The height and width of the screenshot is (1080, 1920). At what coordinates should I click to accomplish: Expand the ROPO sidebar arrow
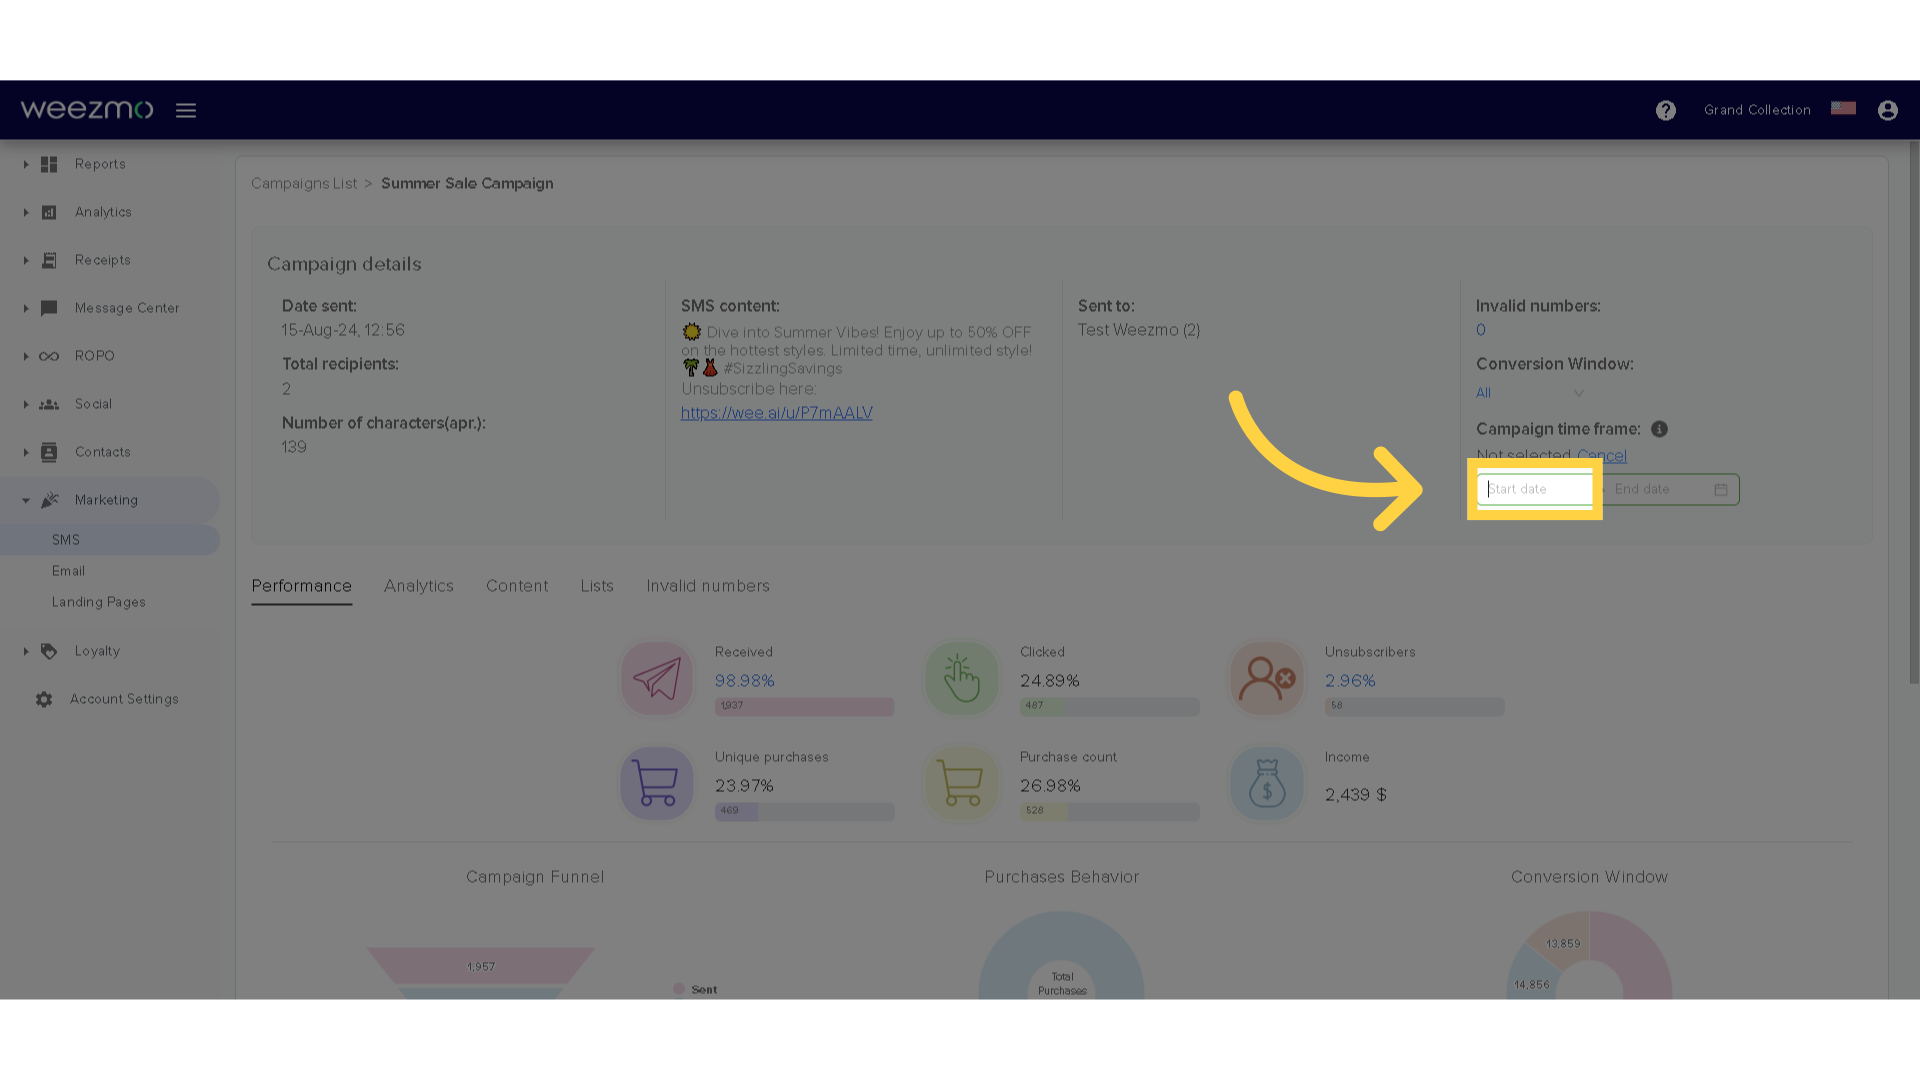coord(26,356)
